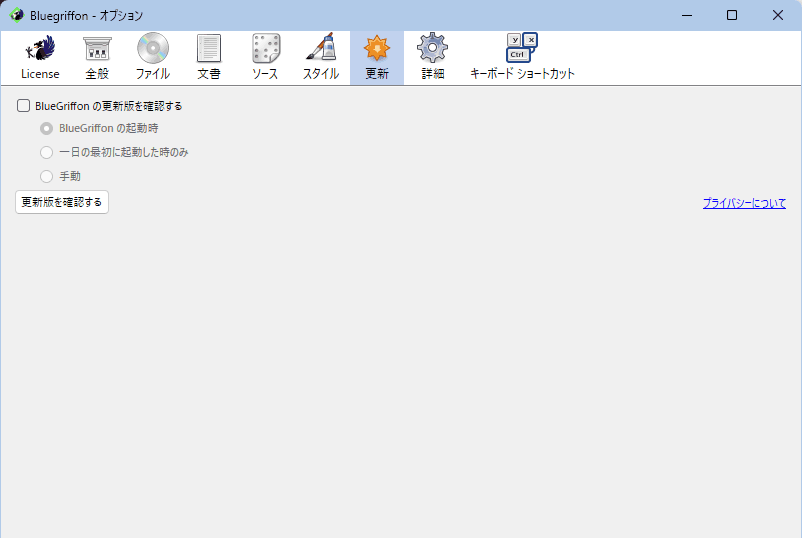
Task: Close the オプション dialog window
Action: pyautogui.click(x=778, y=15)
